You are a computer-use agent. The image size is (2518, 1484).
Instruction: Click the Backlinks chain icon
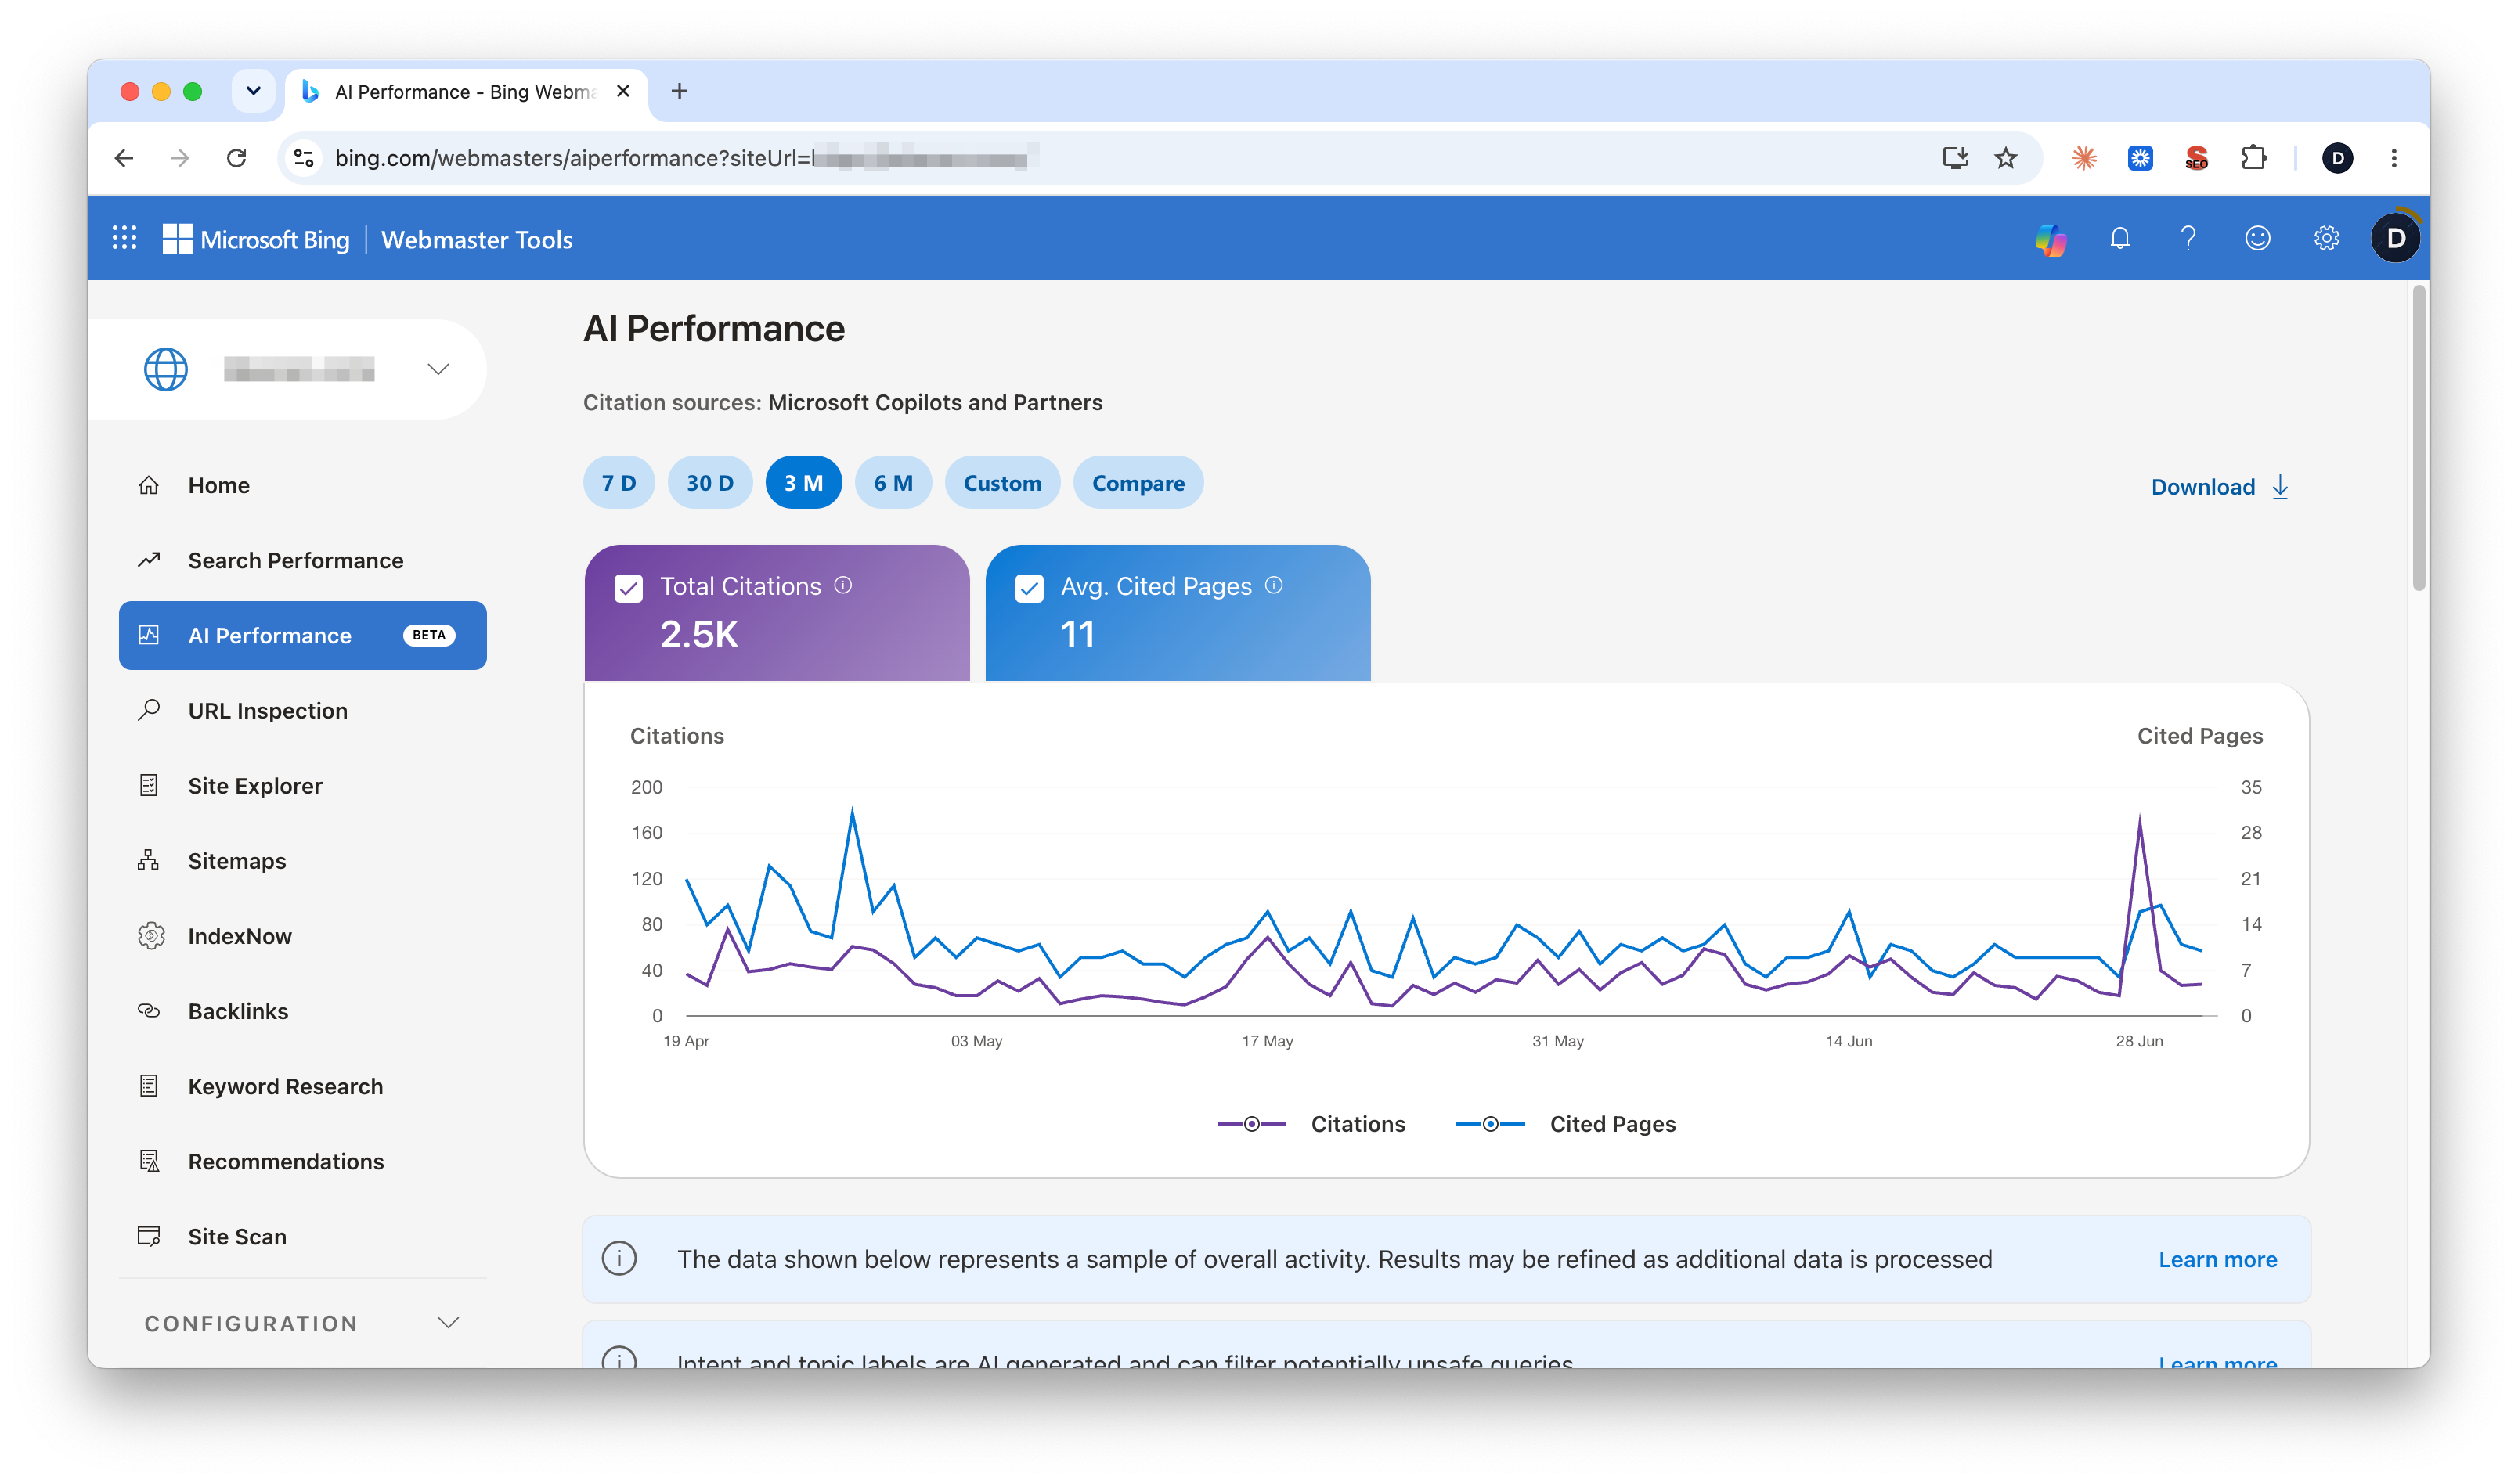[x=149, y=1011]
